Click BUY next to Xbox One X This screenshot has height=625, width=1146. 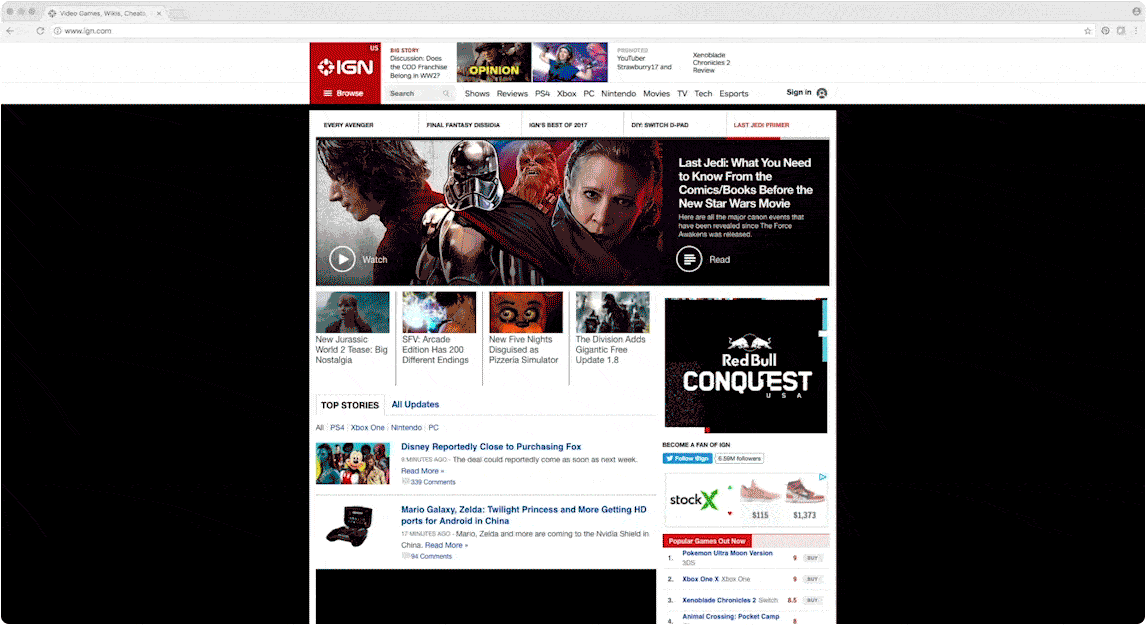pyautogui.click(x=812, y=579)
